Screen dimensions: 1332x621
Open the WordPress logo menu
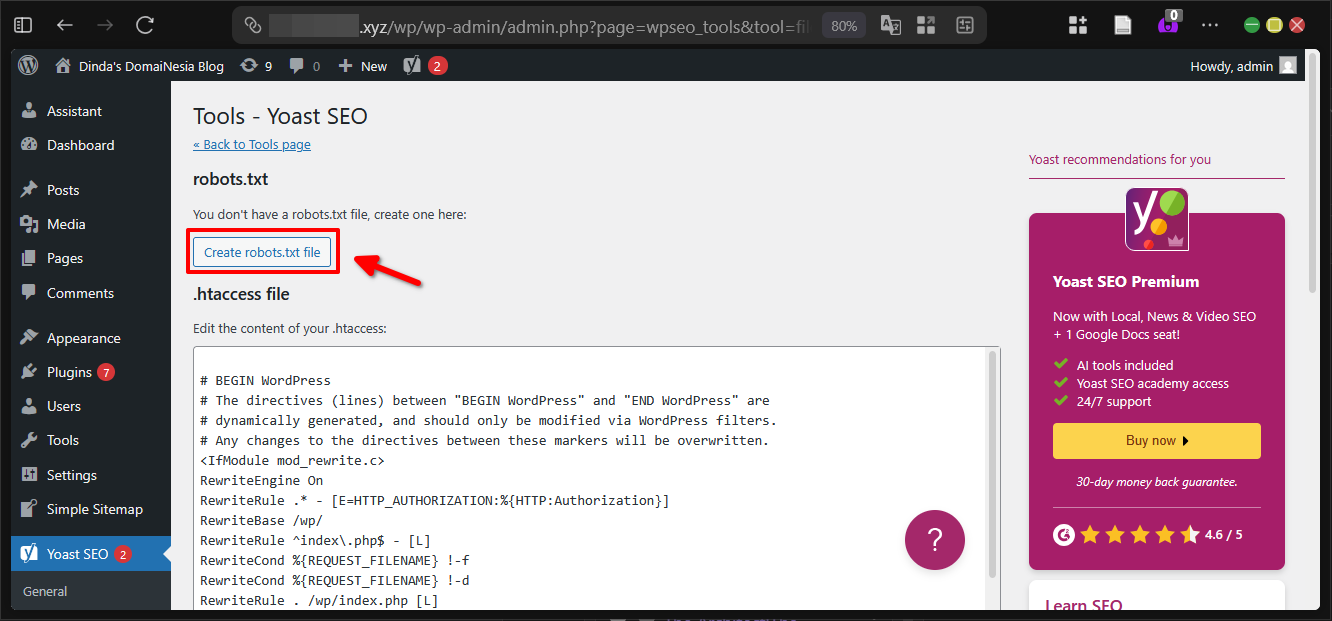pyautogui.click(x=27, y=65)
